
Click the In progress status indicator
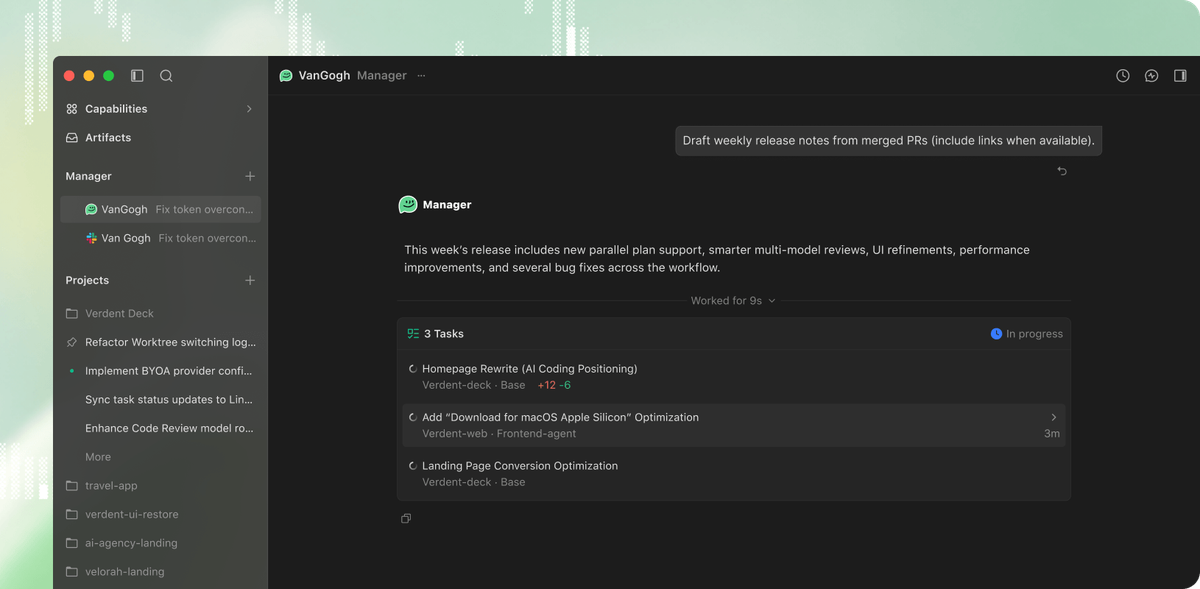click(1026, 334)
